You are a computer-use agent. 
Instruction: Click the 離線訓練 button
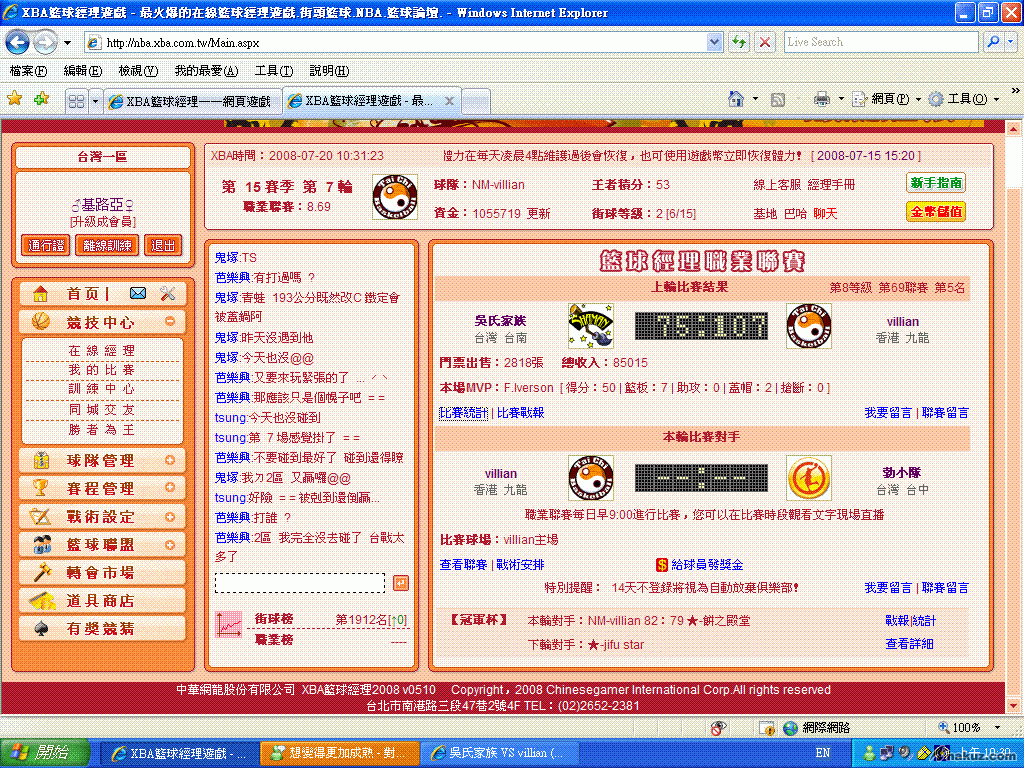(107, 246)
